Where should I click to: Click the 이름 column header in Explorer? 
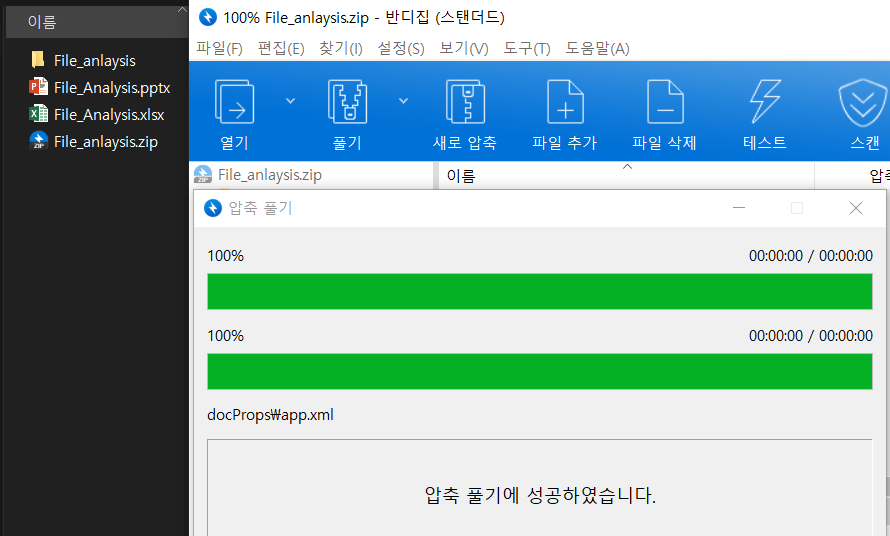point(97,22)
